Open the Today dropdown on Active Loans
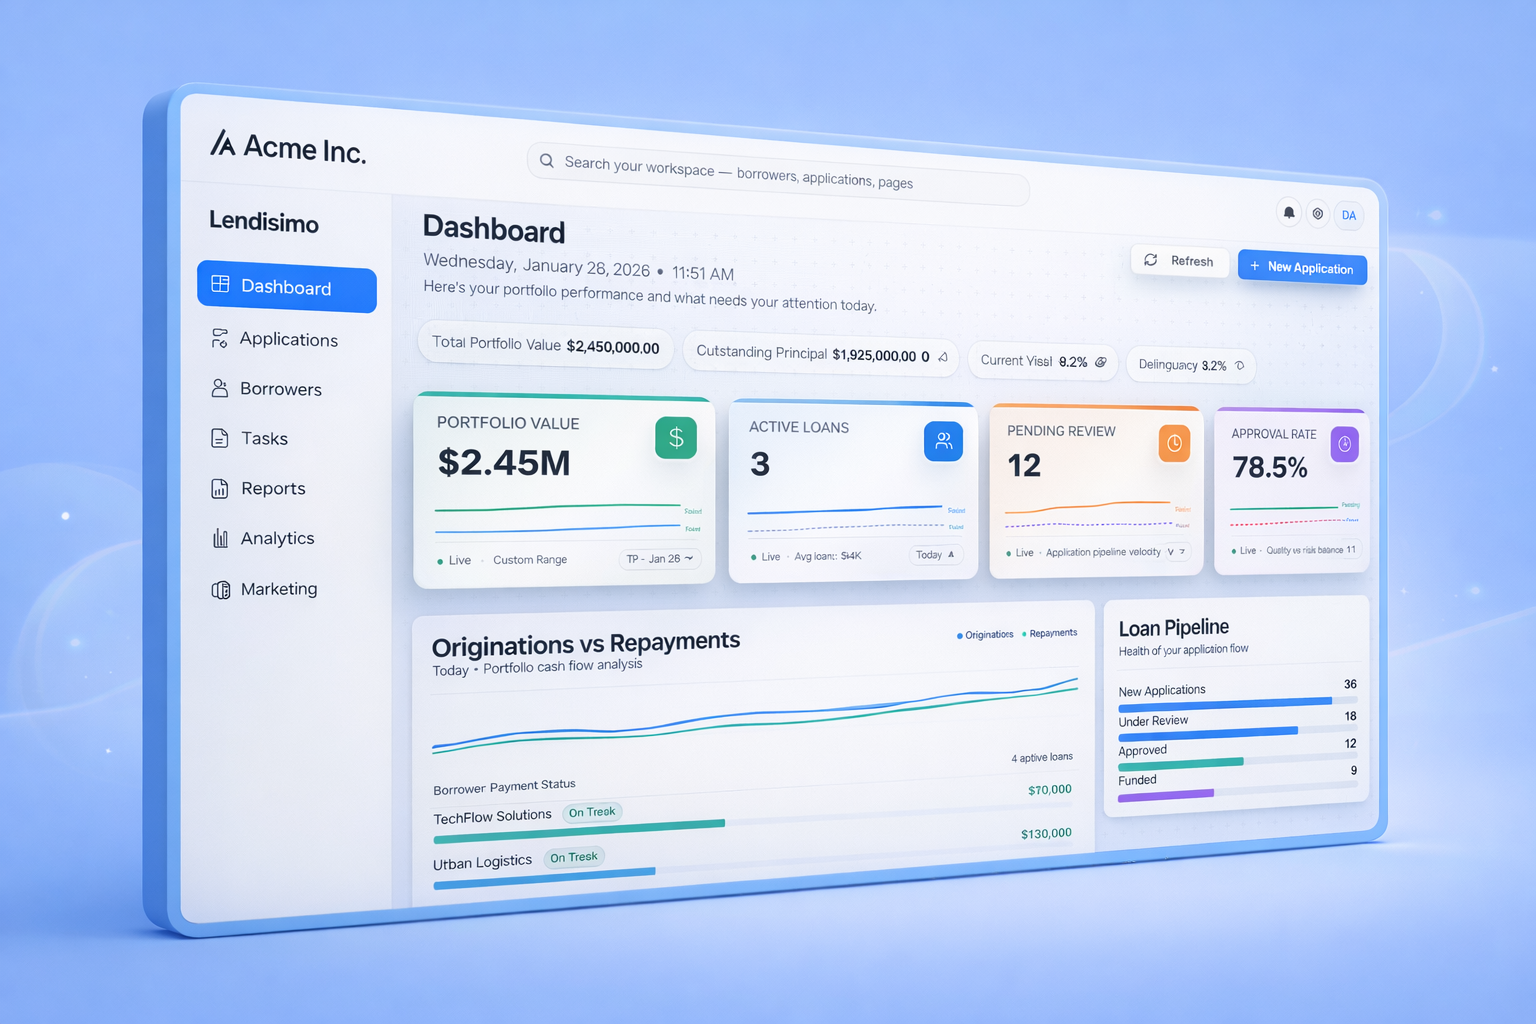Screen dimensions: 1536x1024 coord(936,555)
